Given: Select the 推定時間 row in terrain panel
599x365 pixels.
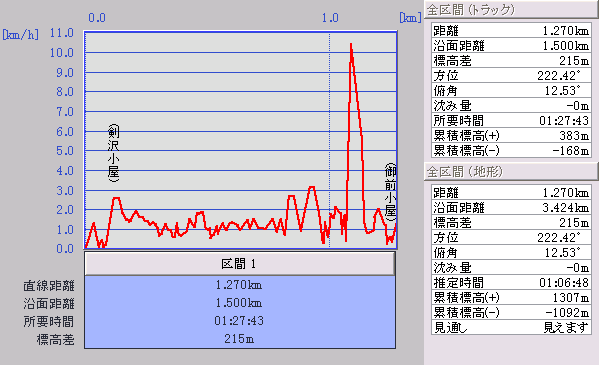Looking at the screenshot, I should coord(511,283).
